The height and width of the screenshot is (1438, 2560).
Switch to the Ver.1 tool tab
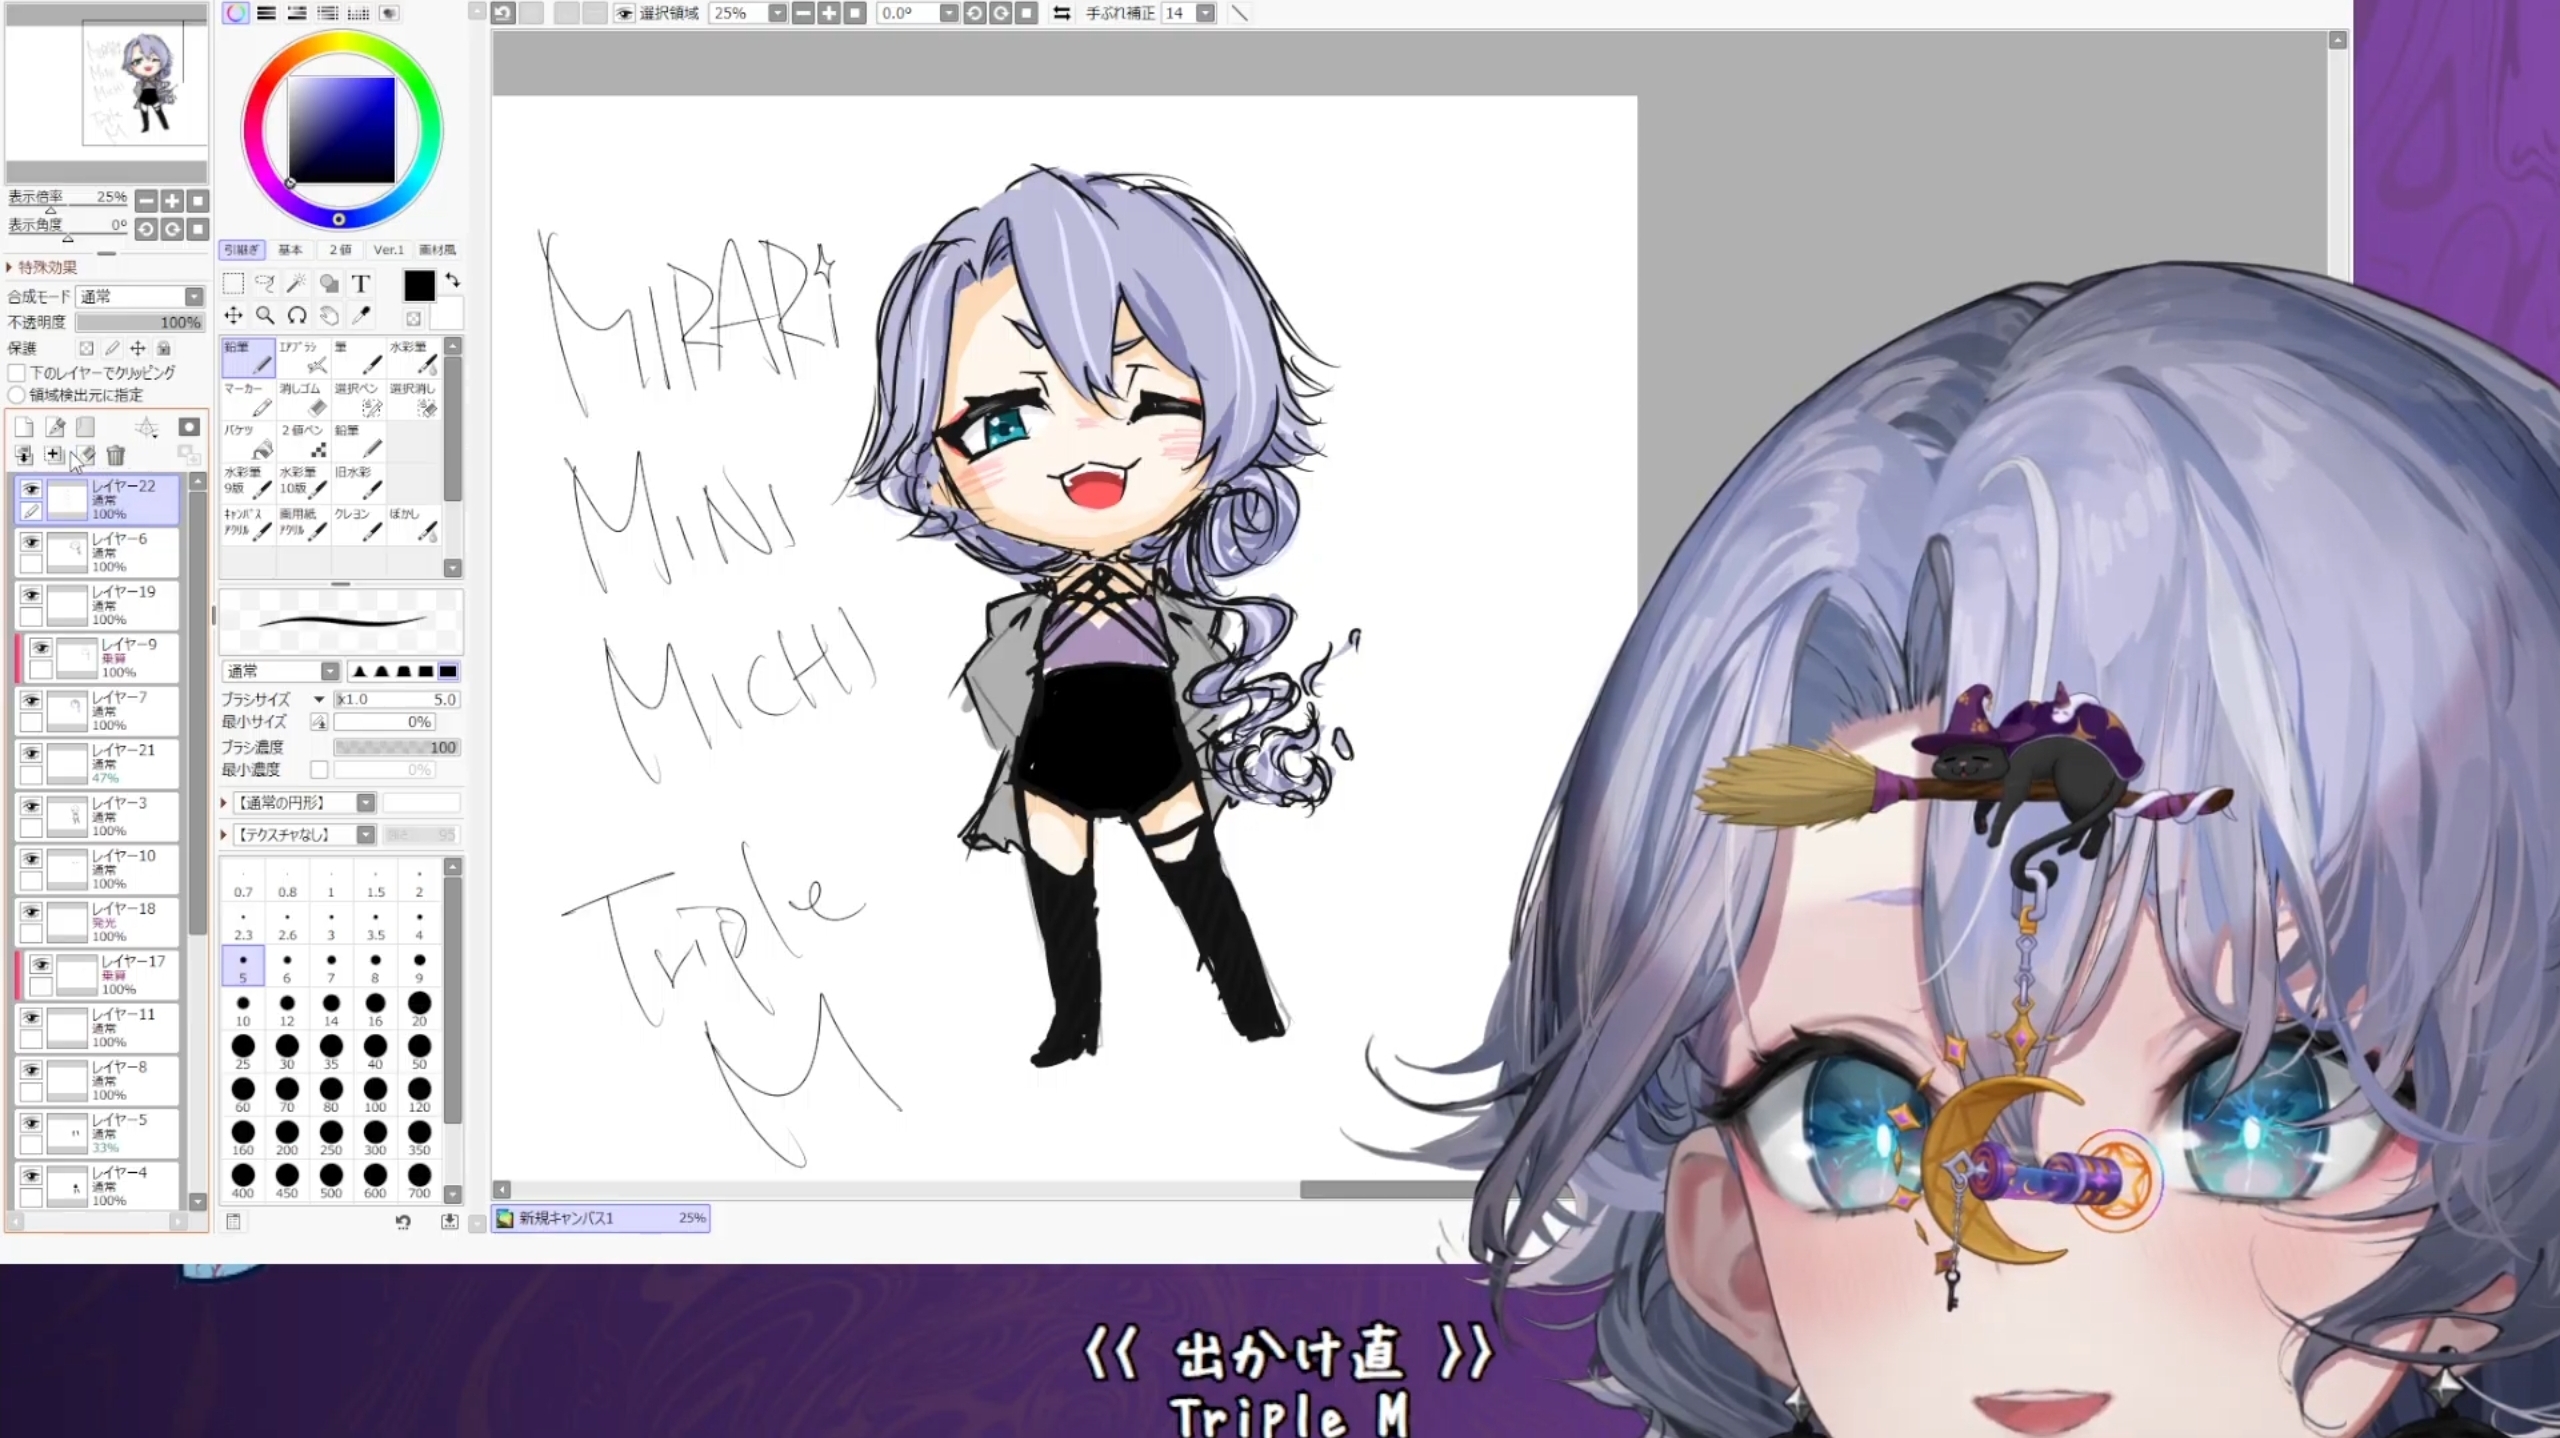click(388, 250)
